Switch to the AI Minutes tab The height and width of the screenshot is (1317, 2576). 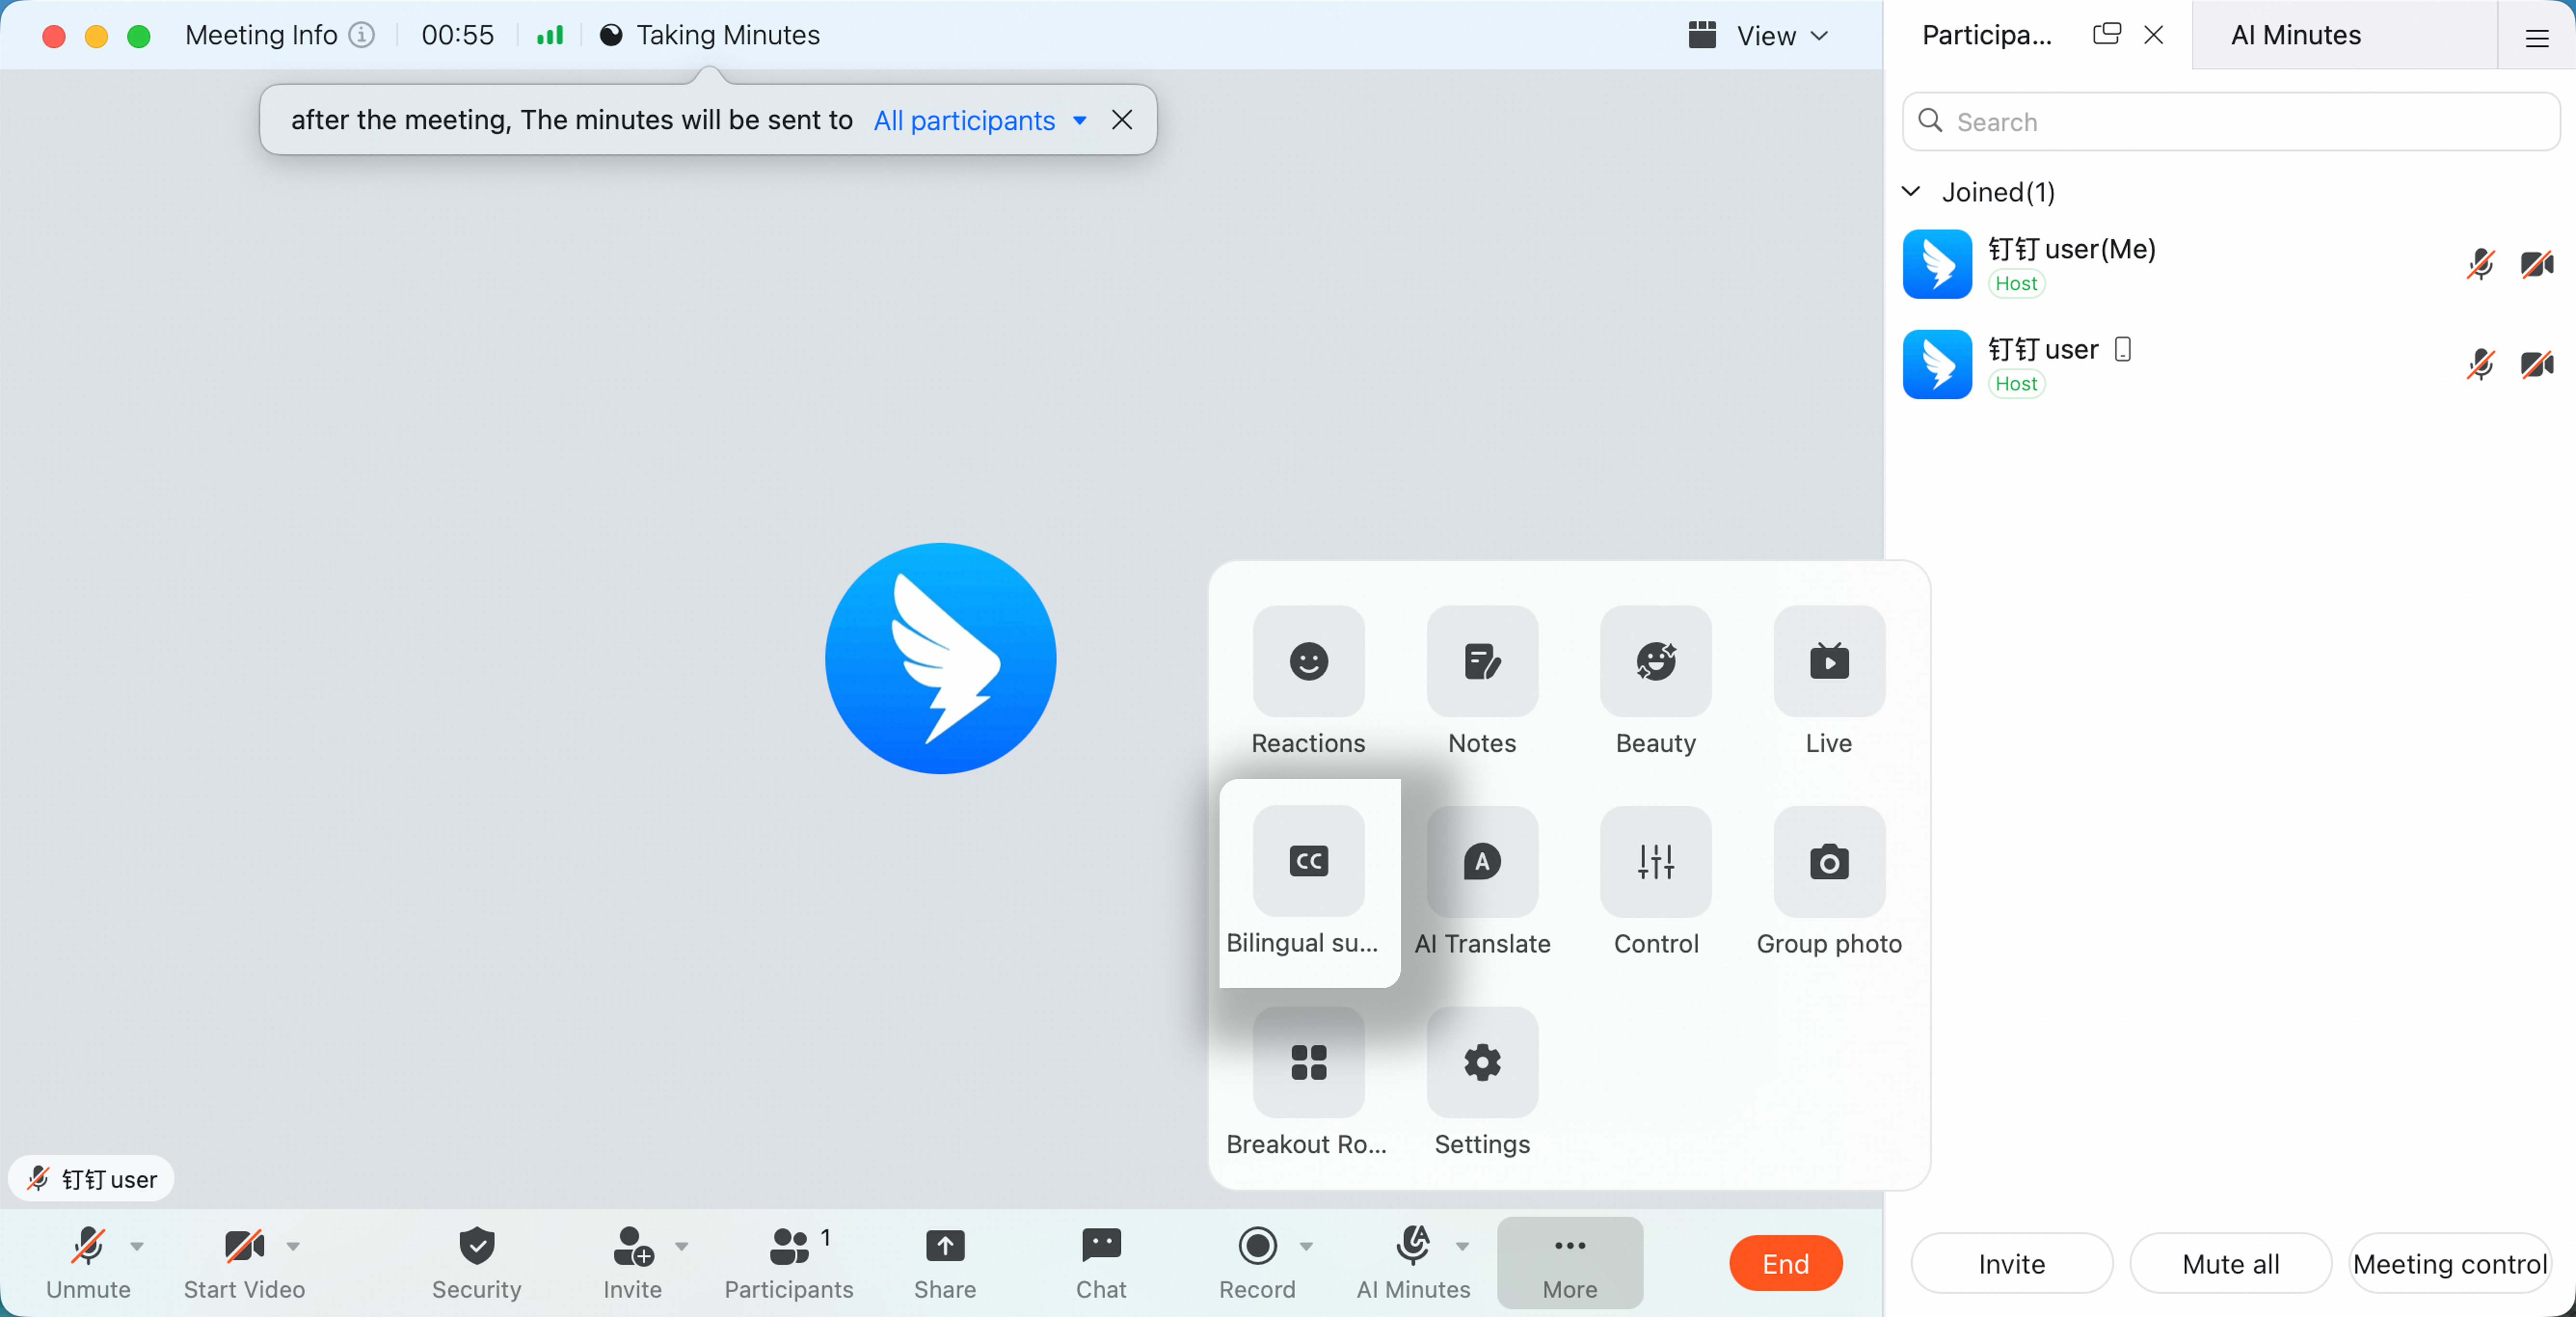pos(2295,35)
